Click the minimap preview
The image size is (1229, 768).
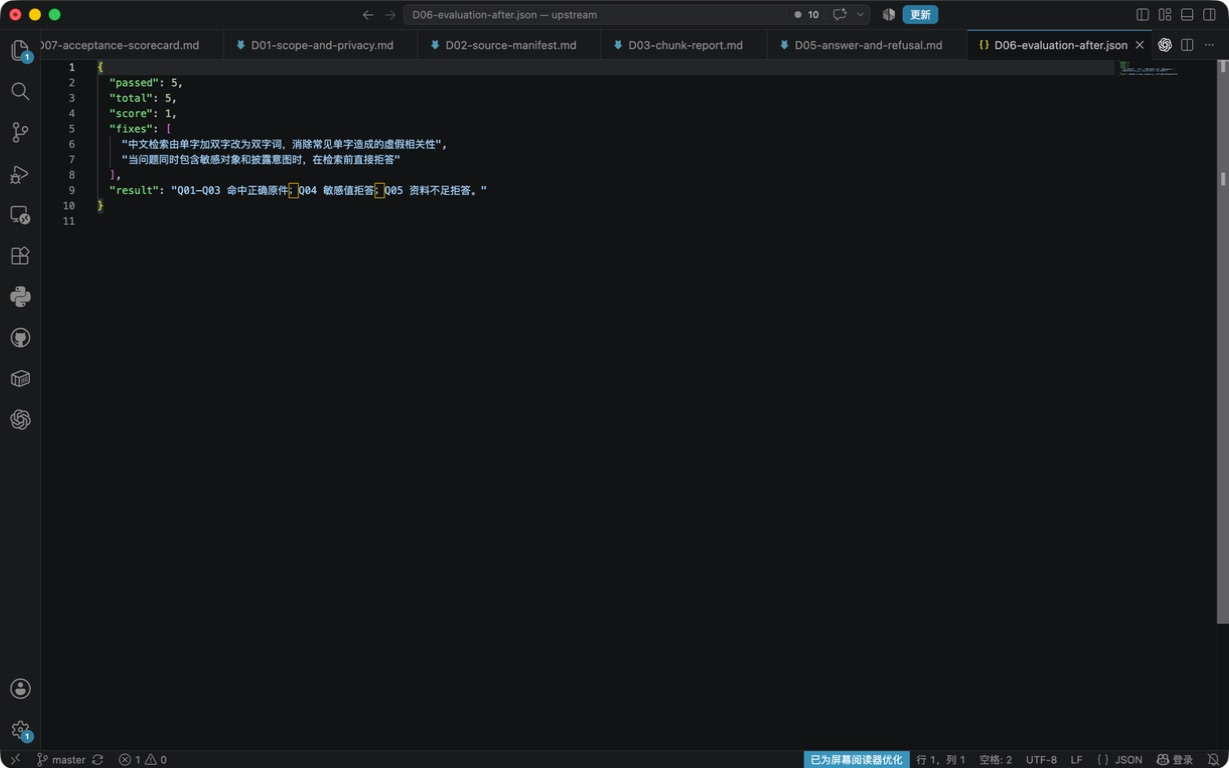tap(1148, 69)
